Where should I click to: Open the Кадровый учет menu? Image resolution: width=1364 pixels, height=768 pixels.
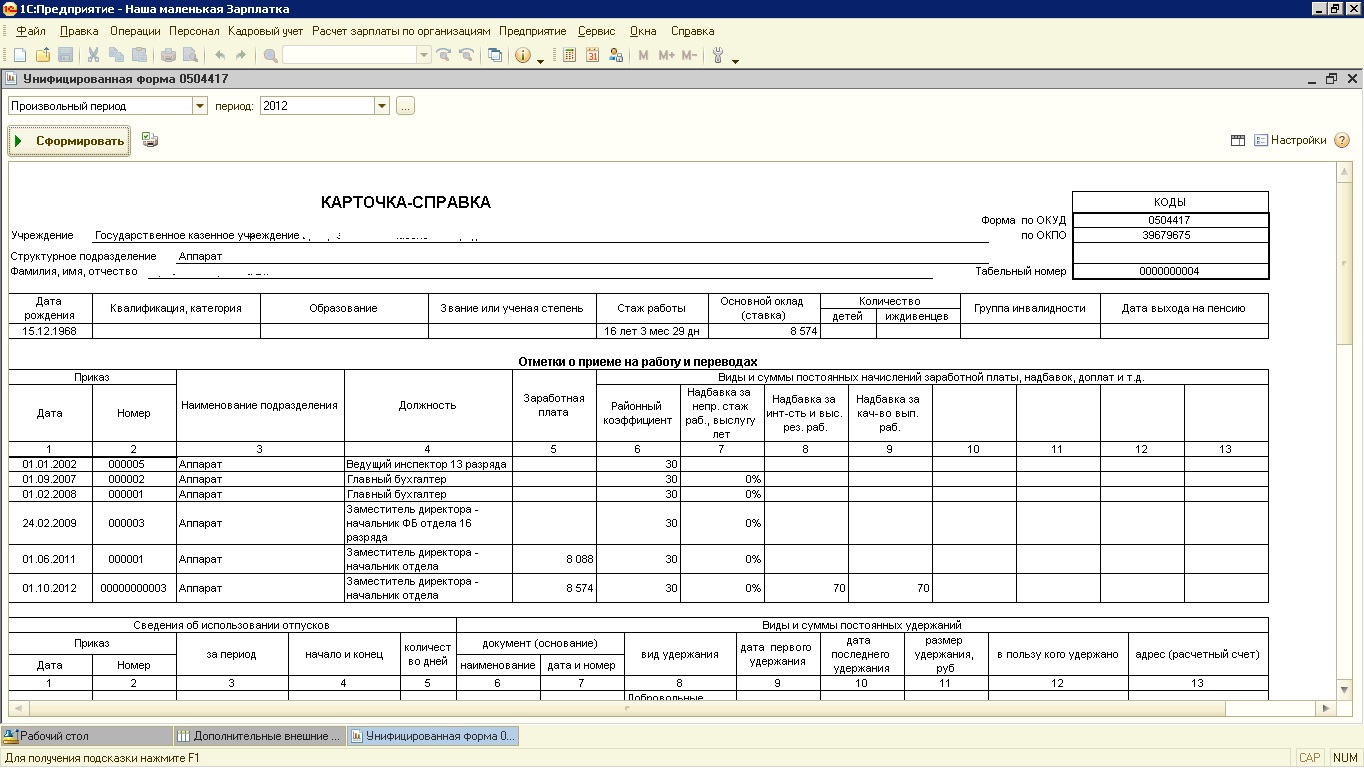pos(265,31)
